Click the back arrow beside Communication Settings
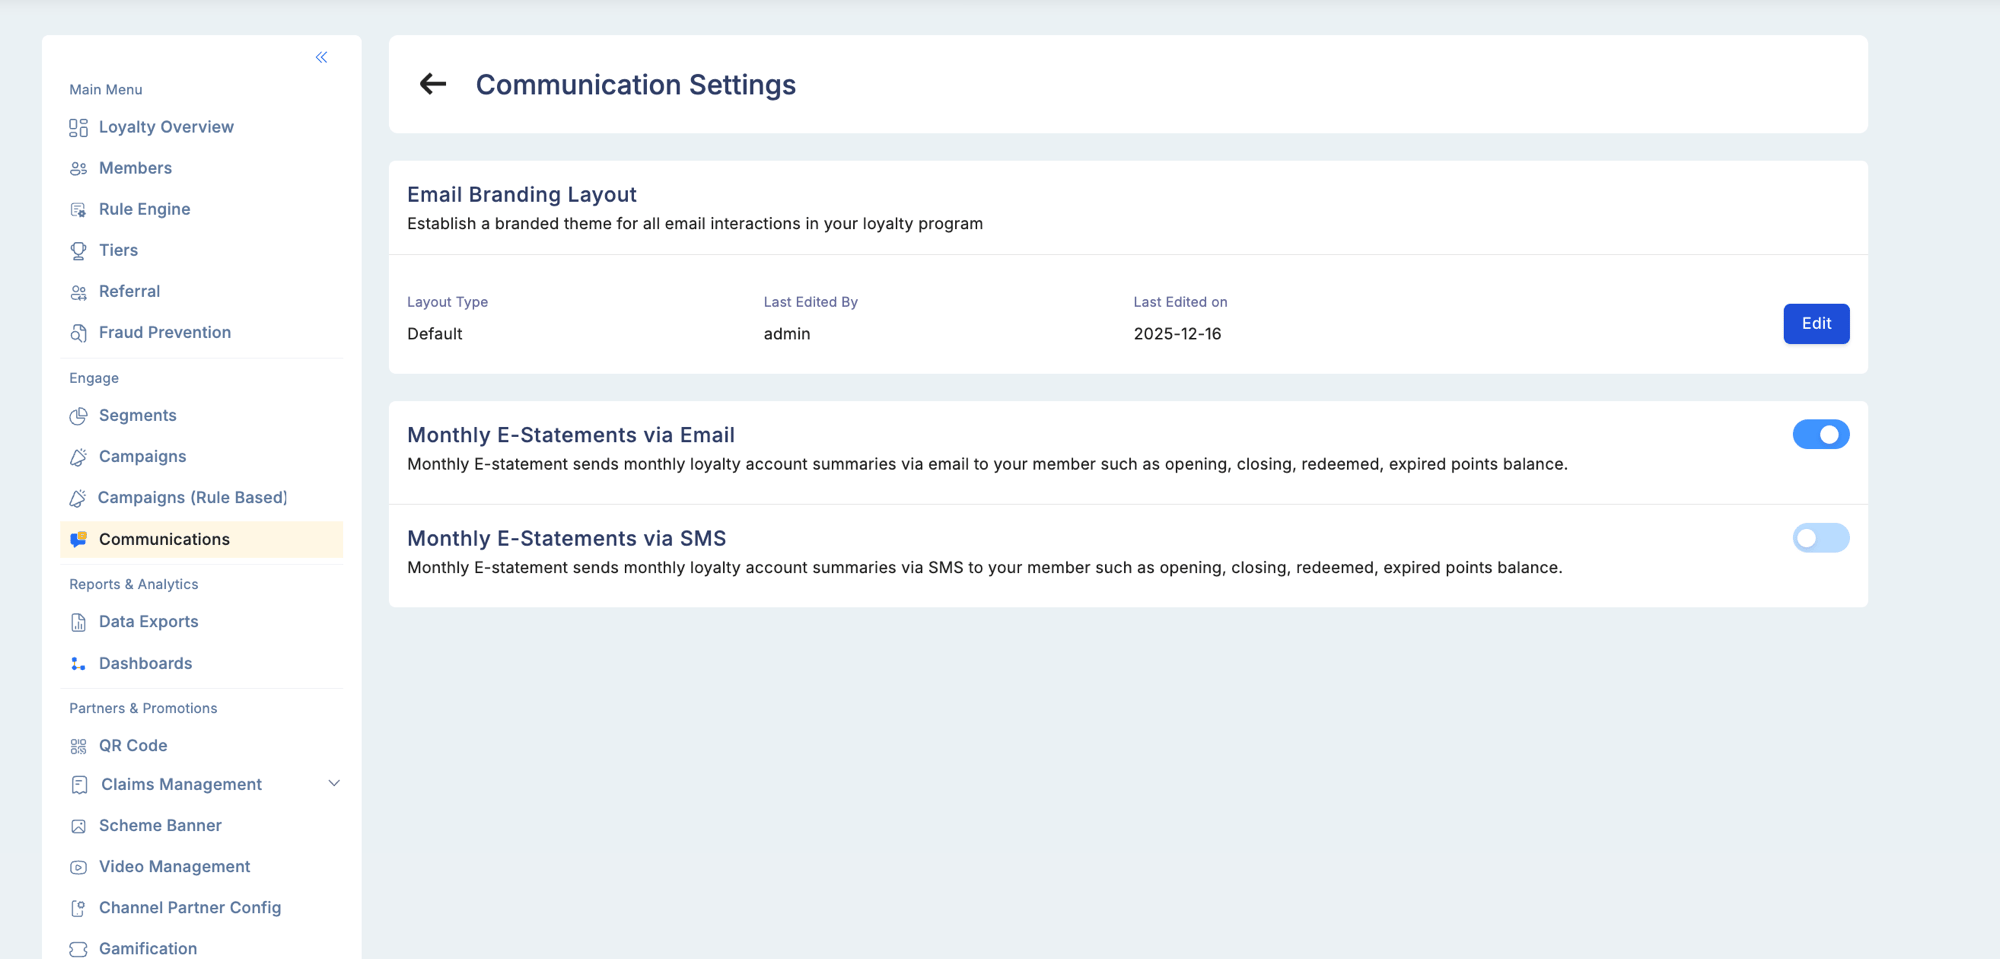 tap(432, 84)
